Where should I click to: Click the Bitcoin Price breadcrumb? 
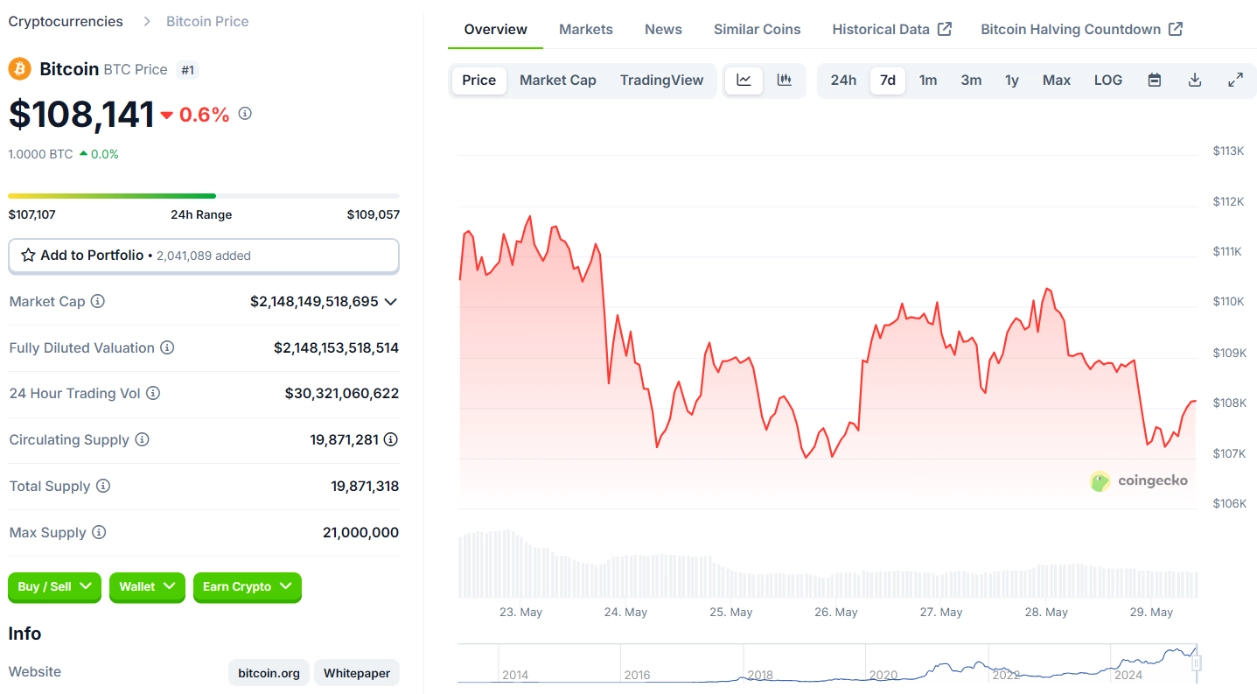pyautogui.click(x=208, y=21)
